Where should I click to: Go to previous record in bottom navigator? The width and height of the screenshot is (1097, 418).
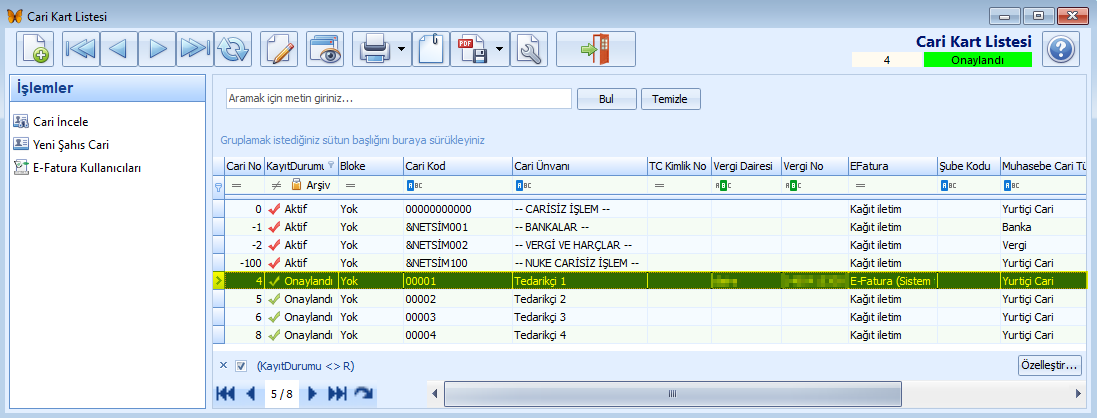(250, 394)
